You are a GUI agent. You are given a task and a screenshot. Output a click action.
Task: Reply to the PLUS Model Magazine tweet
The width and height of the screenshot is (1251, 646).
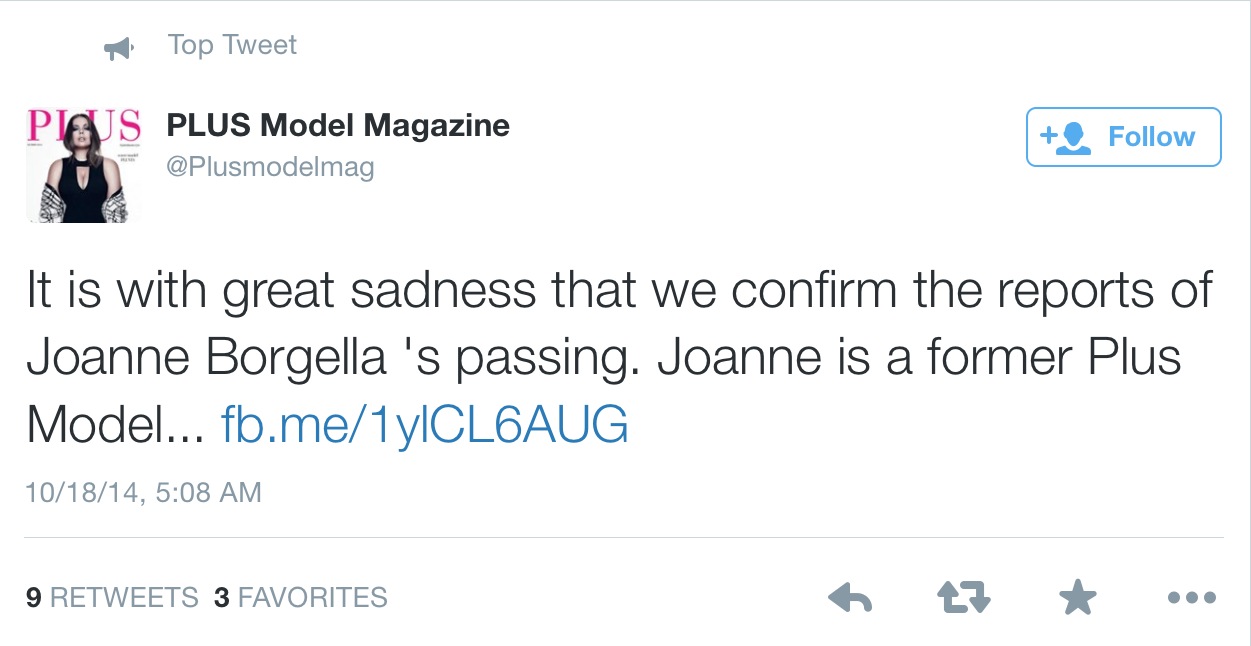[x=850, y=598]
